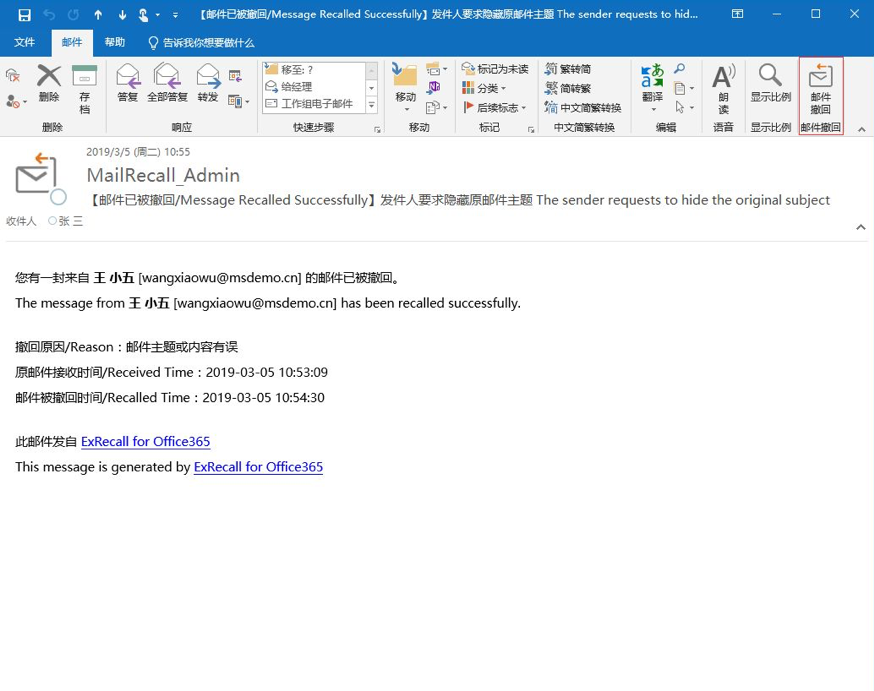Viewport: 874px width, 691px height.
Task: Save the message with the floppy disk icon
Action: (x=24, y=15)
